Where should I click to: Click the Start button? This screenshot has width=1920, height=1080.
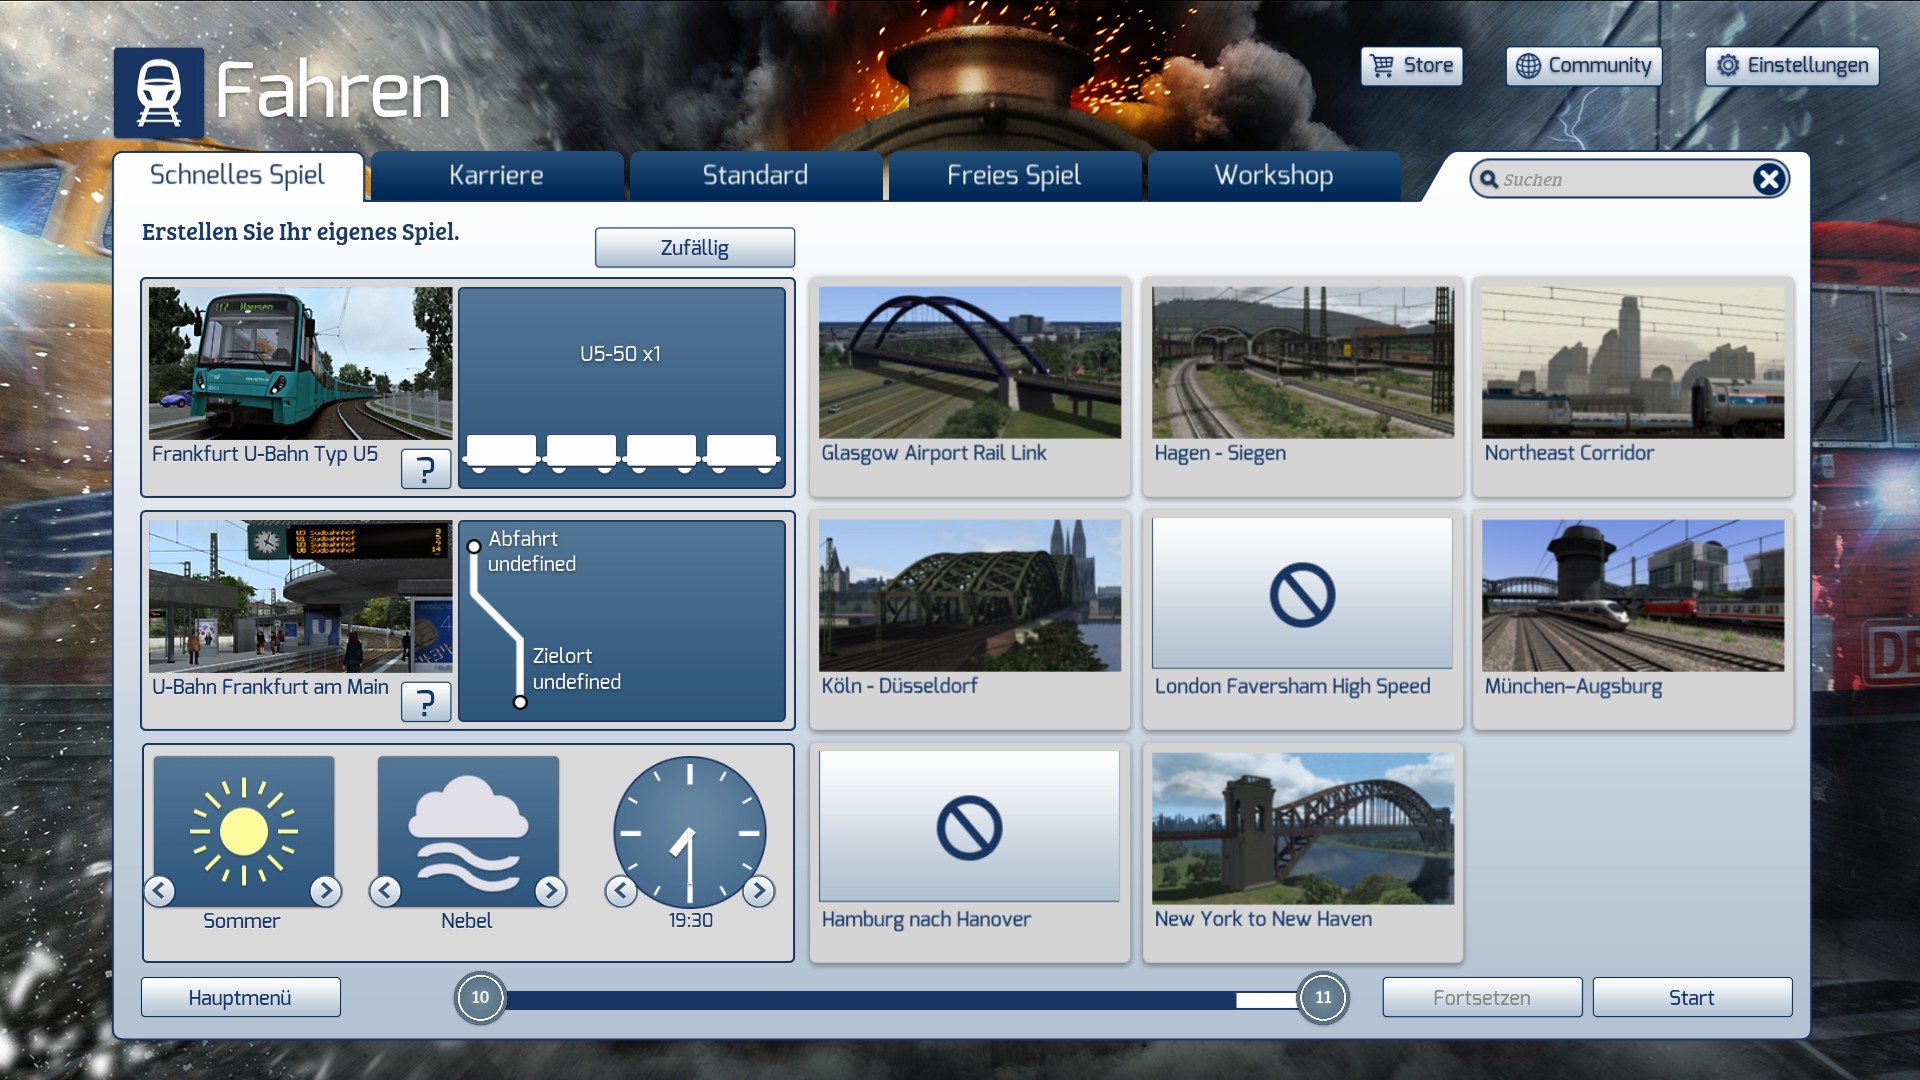pyautogui.click(x=1691, y=997)
